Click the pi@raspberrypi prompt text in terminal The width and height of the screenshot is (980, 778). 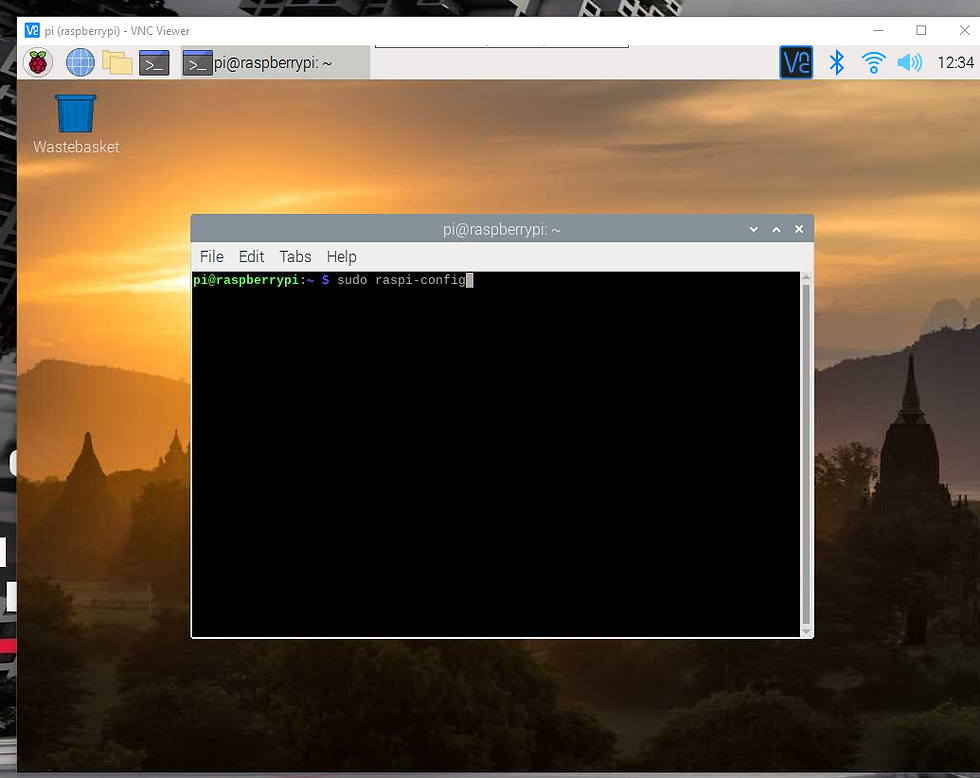click(x=246, y=280)
